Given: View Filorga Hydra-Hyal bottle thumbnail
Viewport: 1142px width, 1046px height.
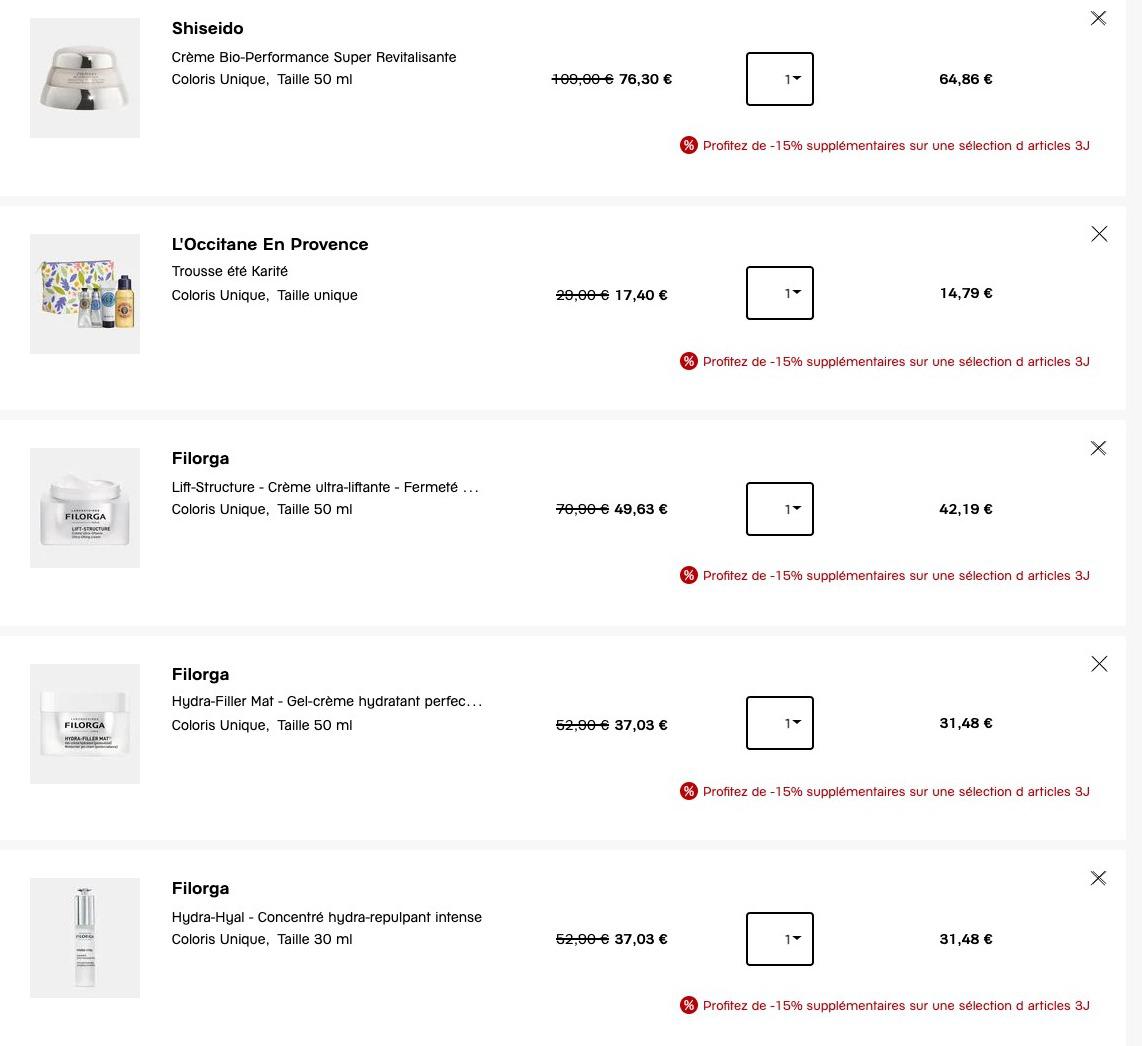Looking at the screenshot, I should 84,937.
